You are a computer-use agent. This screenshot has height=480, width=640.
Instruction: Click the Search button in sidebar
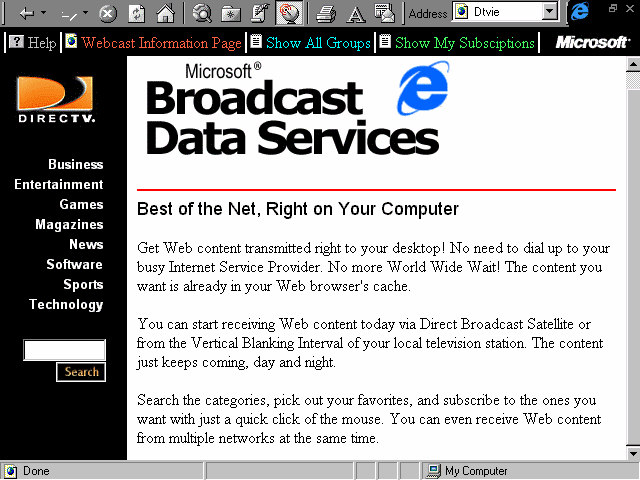point(81,372)
